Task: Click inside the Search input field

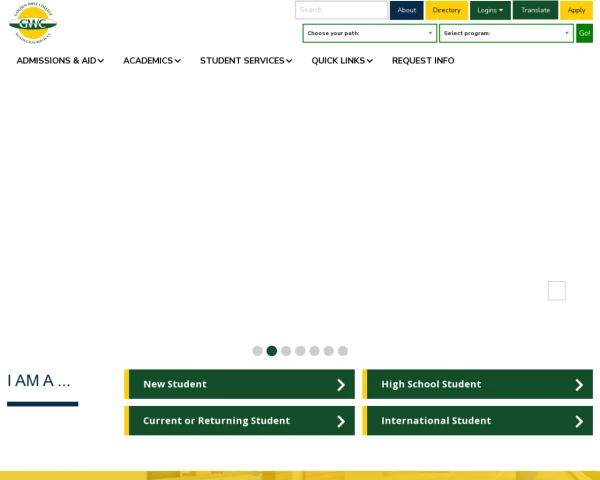Action: point(340,10)
